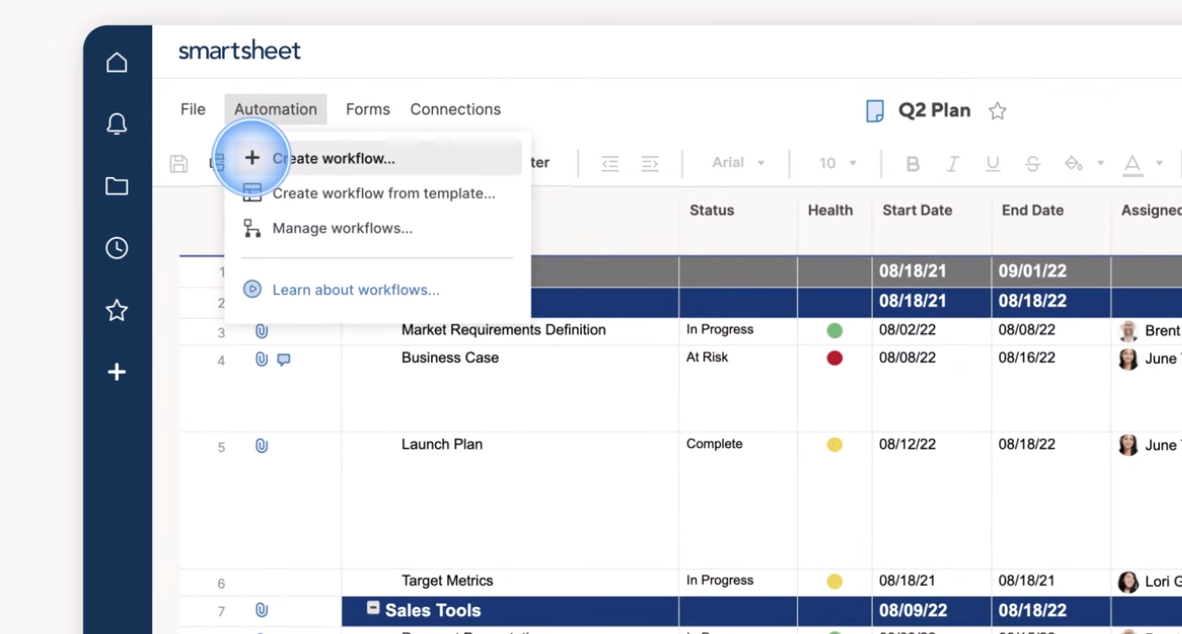Viewport: 1182px width, 634px height.
Task: Click the Complete status cell
Action: (714, 444)
